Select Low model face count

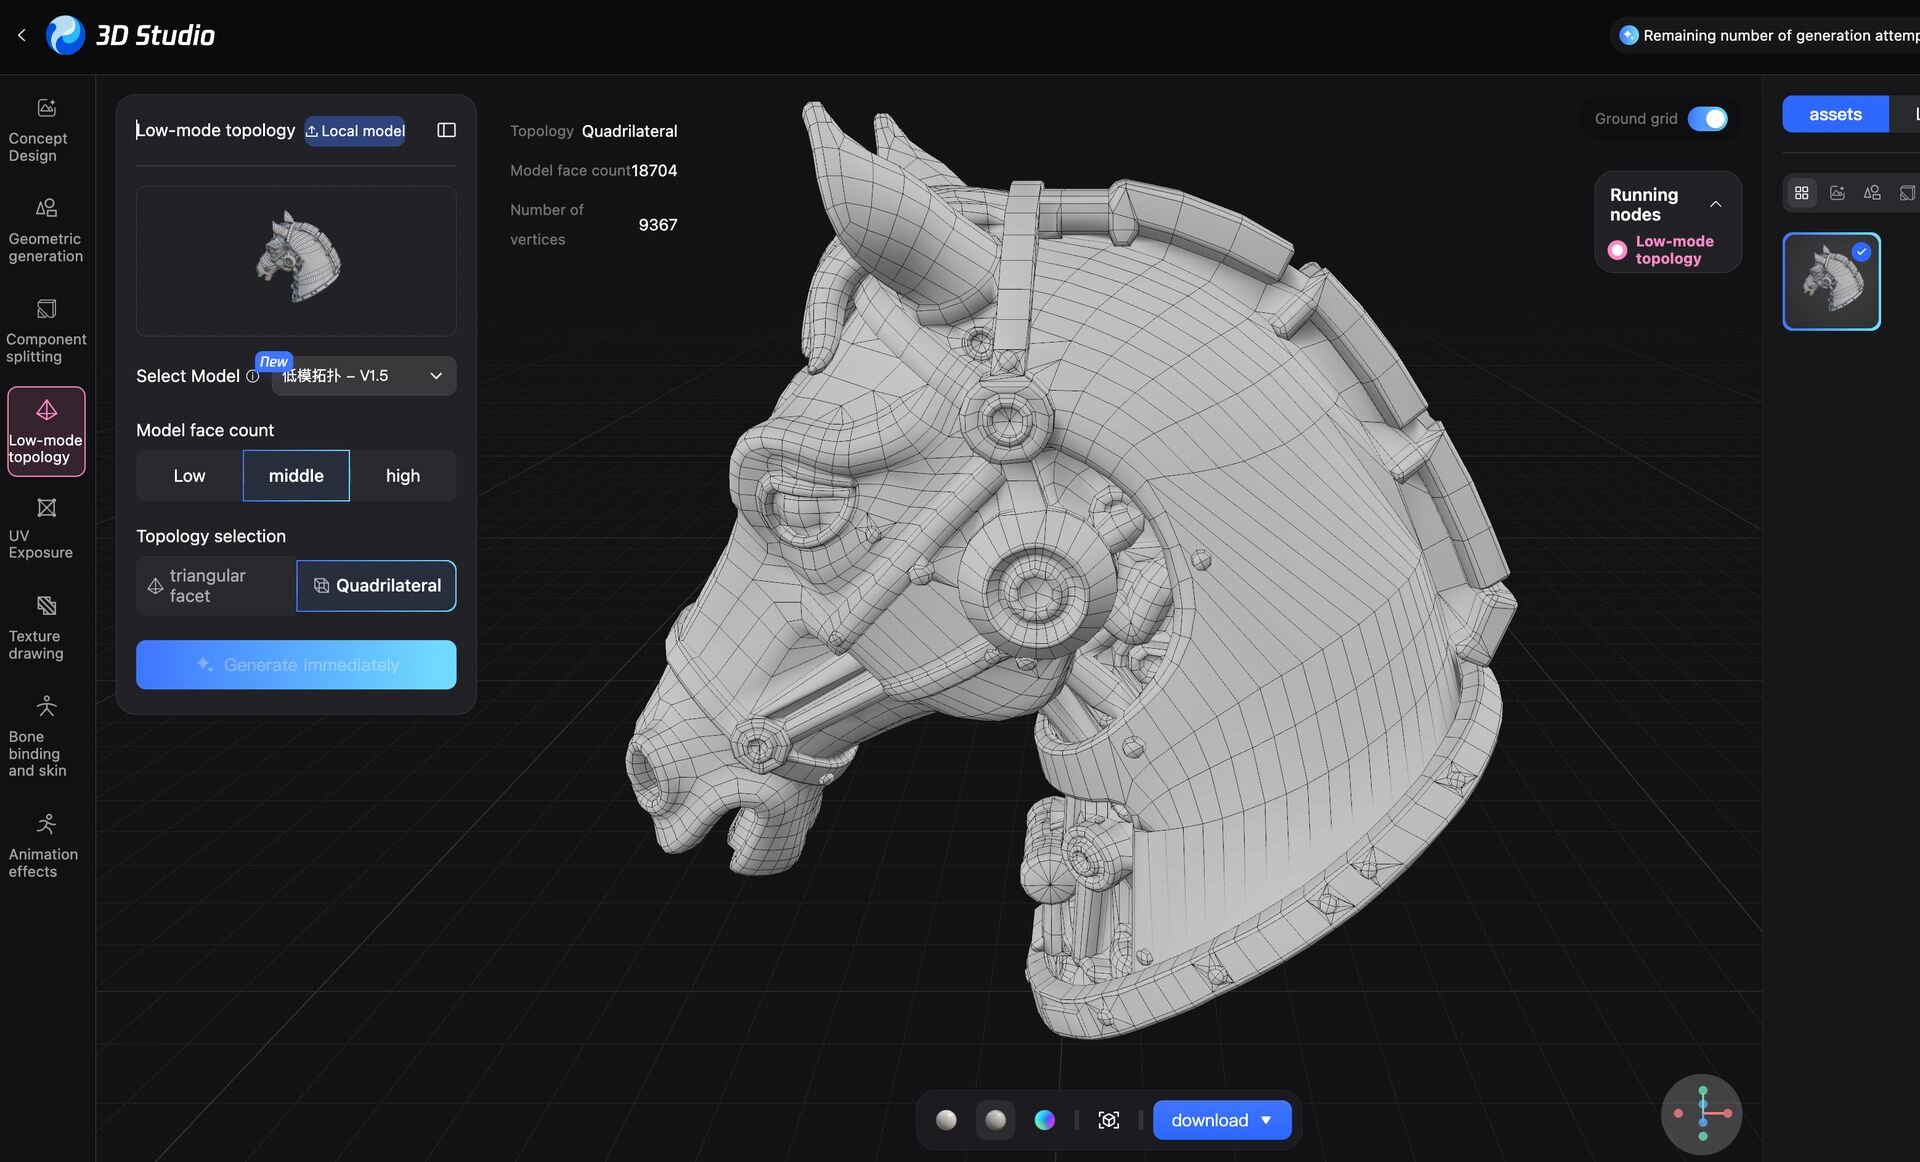tap(189, 476)
